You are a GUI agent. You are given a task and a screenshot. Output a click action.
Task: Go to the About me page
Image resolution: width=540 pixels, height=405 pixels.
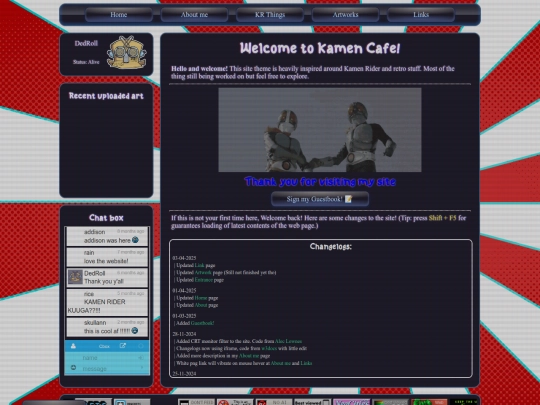point(194,14)
